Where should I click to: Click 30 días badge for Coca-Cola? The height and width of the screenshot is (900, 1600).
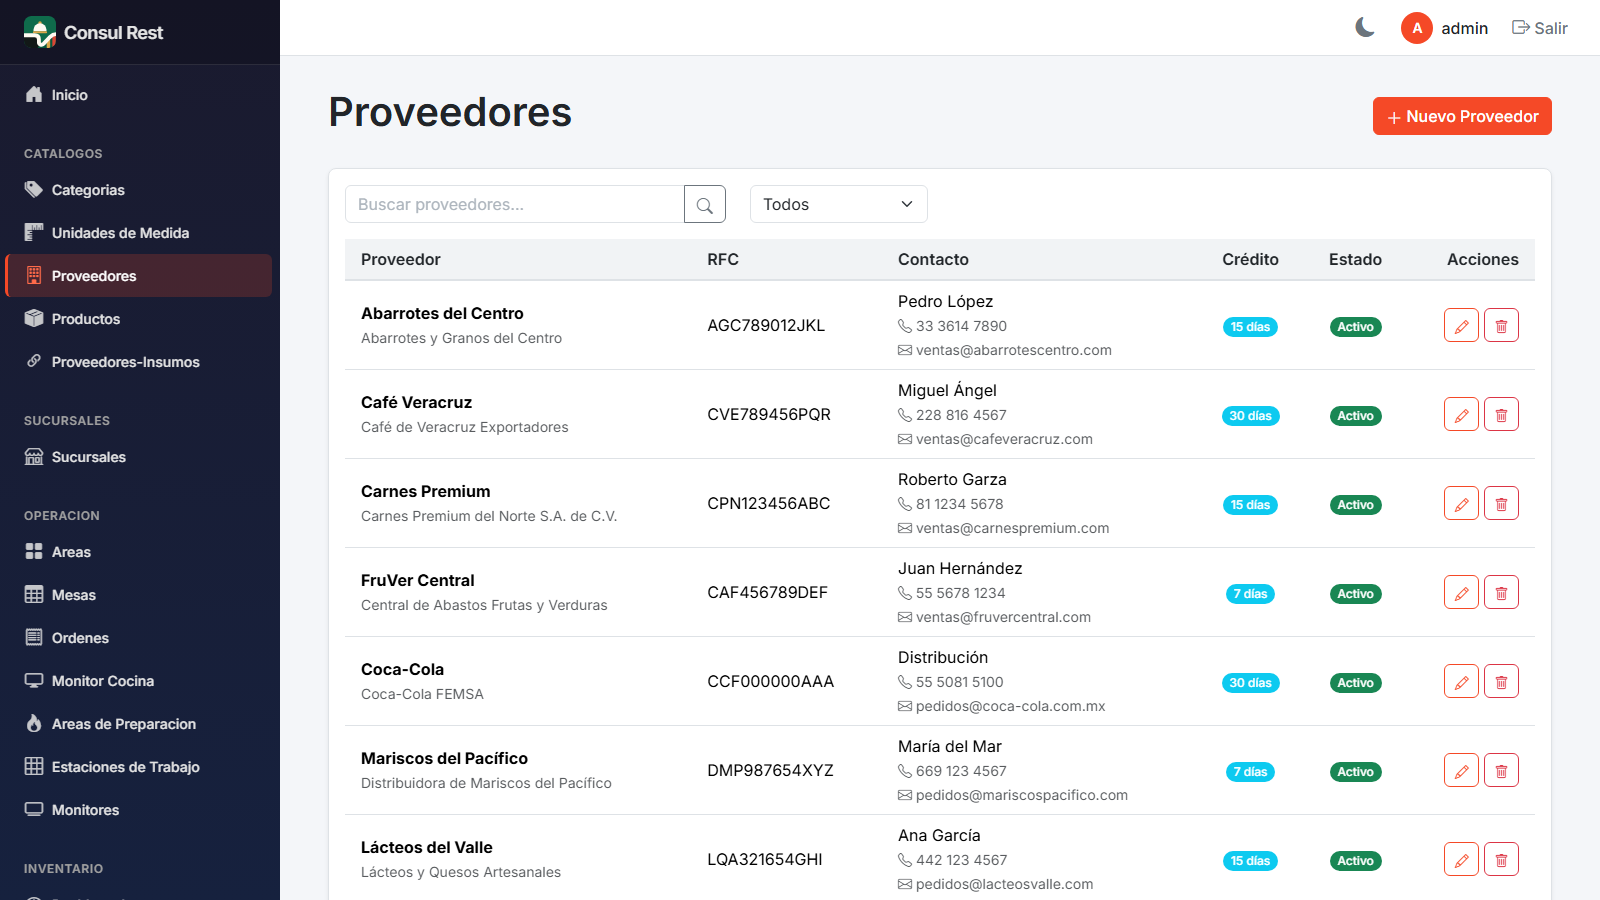pyautogui.click(x=1250, y=683)
